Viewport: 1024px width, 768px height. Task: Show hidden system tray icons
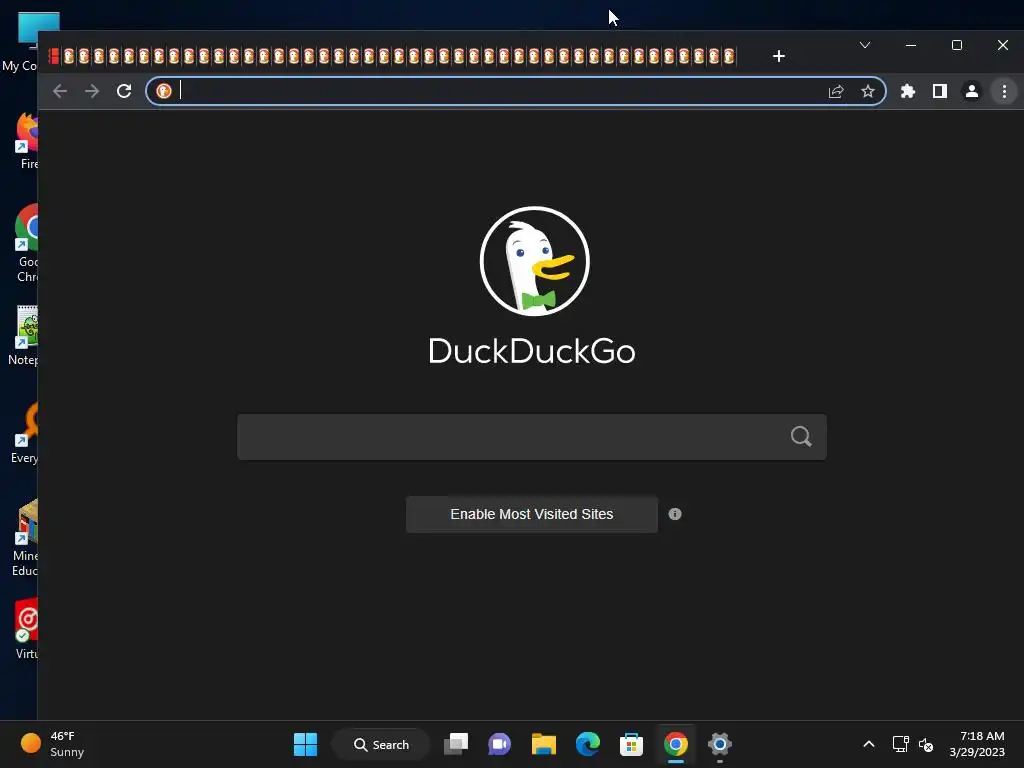click(x=869, y=744)
